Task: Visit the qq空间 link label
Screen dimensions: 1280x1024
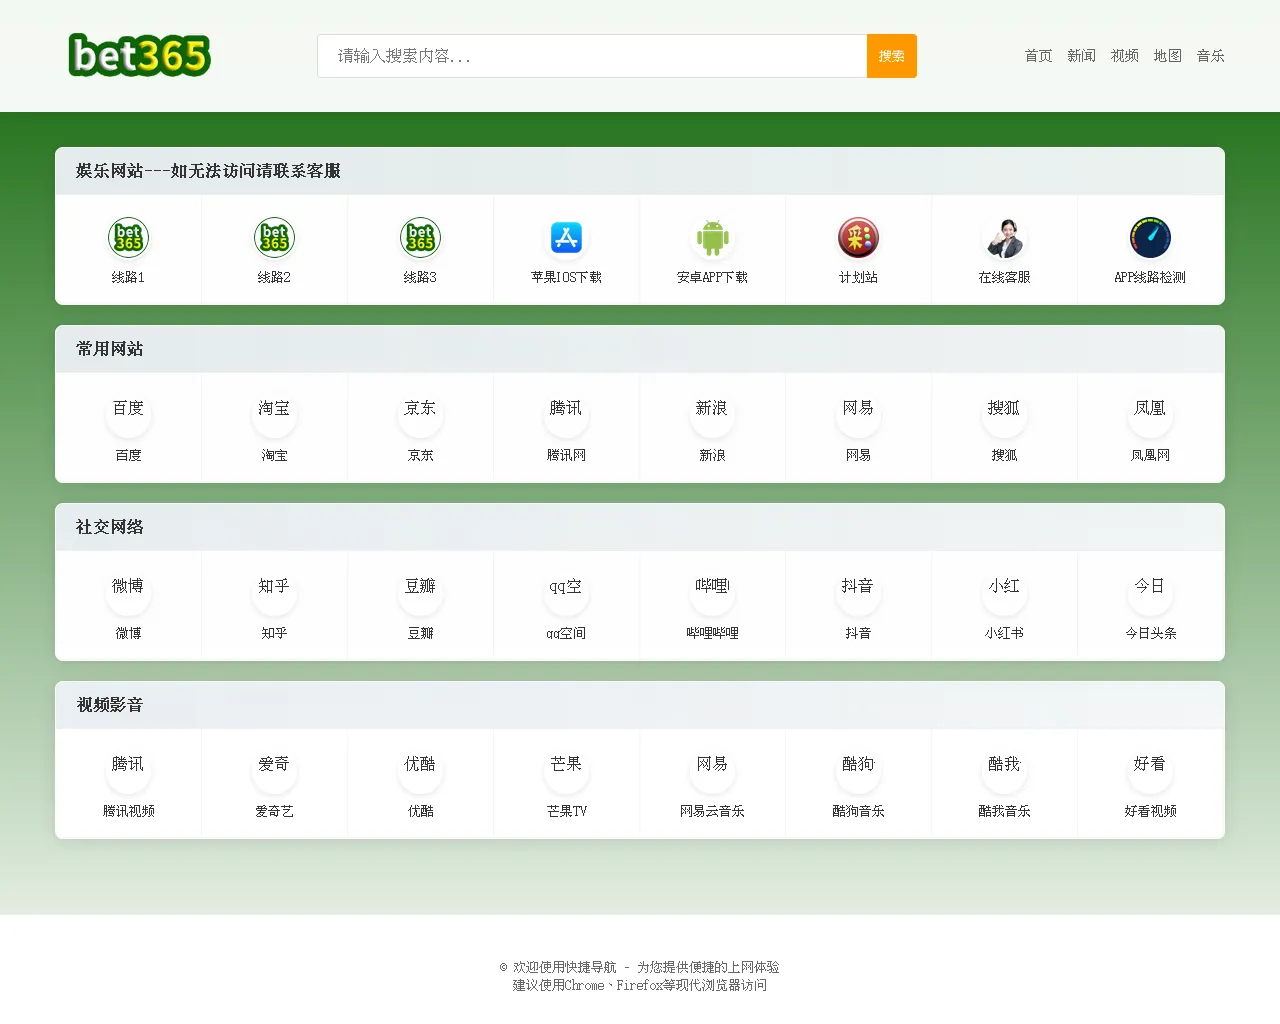Action: tap(566, 633)
